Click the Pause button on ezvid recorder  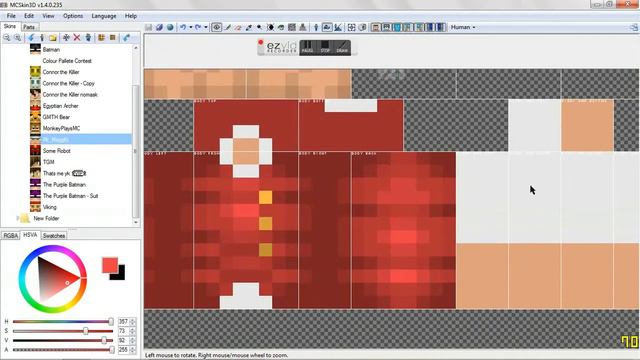pyautogui.click(x=307, y=47)
